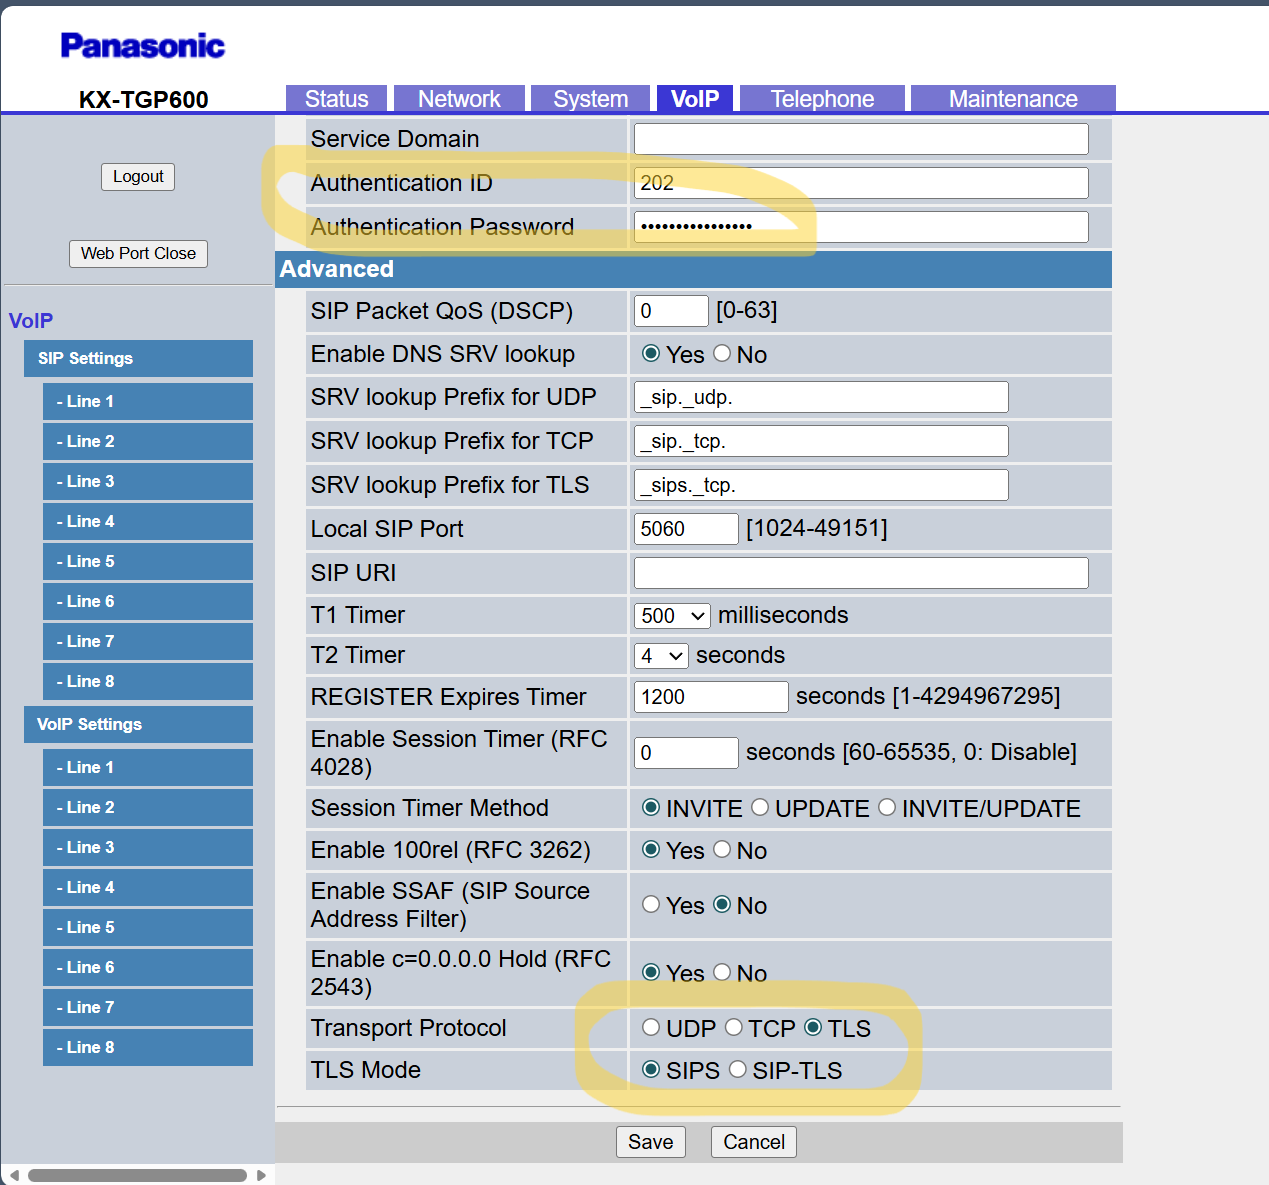Open Line 3 under SIP Settings
The width and height of the screenshot is (1269, 1185).
pyautogui.click(x=147, y=482)
